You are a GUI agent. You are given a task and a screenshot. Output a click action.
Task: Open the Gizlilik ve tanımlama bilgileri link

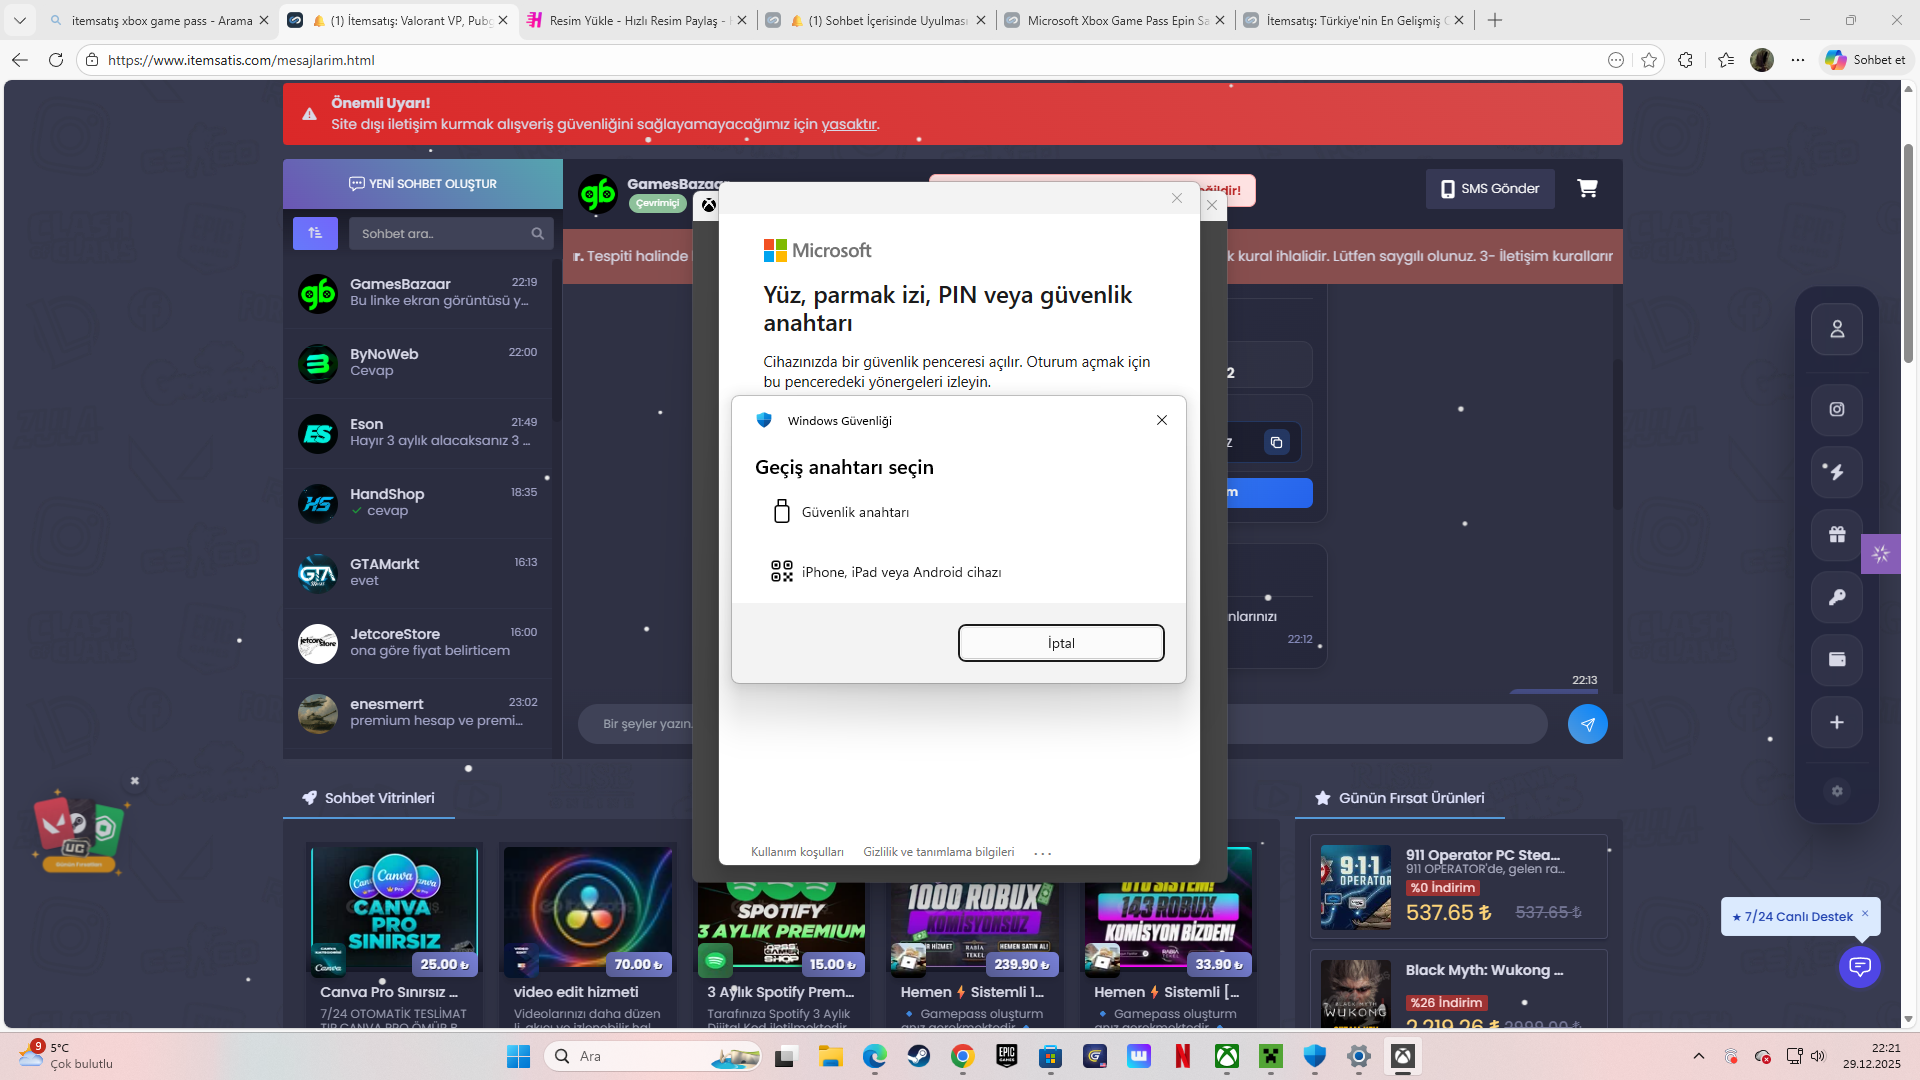pyautogui.click(x=938, y=852)
